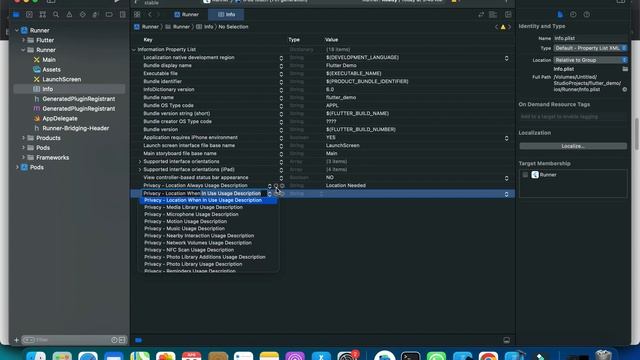Select LaunchScreen in navigator

61,79
